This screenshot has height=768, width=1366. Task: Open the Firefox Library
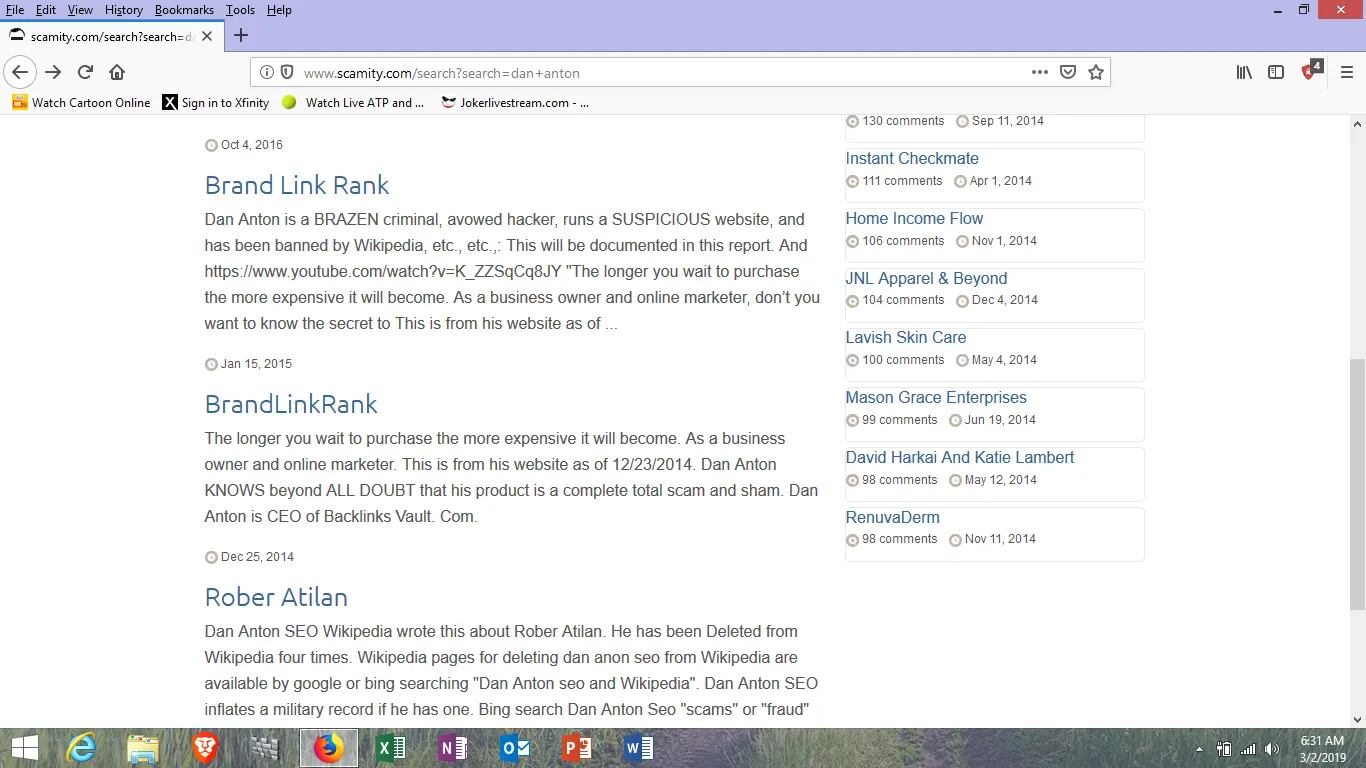[1244, 72]
